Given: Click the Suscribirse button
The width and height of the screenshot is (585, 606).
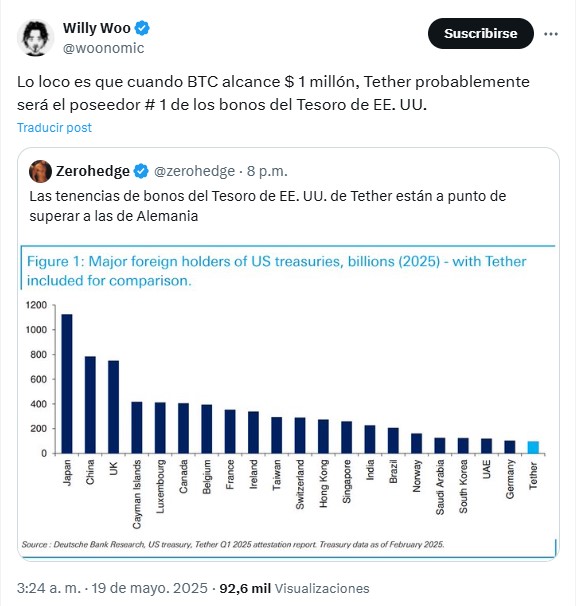Looking at the screenshot, I should [481, 34].
